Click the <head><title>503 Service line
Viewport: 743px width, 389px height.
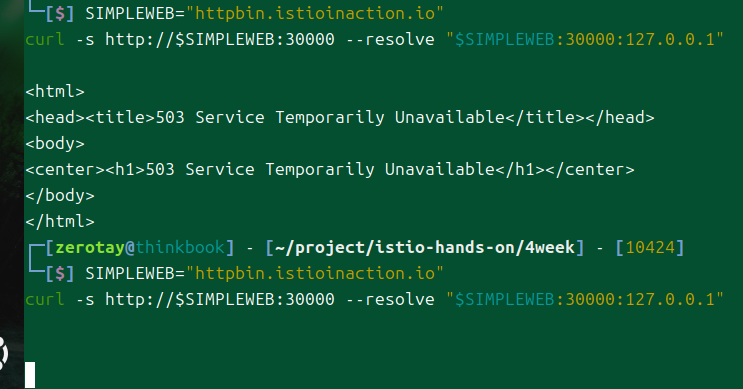(340, 117)
